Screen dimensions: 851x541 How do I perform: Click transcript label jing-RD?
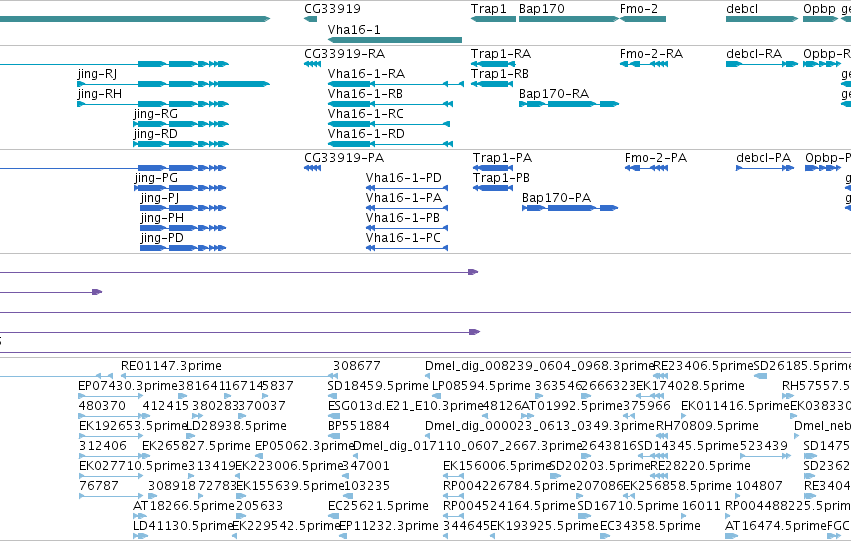[156, 134]
